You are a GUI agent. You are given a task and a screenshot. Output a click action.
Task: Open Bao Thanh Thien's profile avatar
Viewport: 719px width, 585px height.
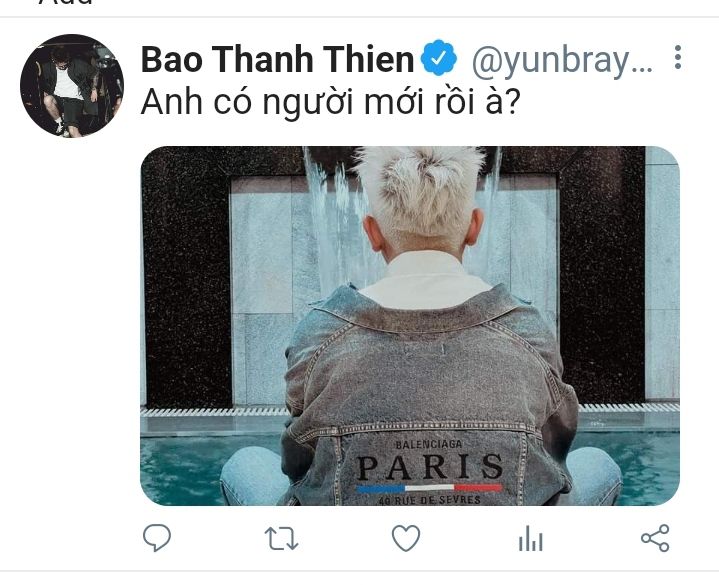tap(72, 85)
